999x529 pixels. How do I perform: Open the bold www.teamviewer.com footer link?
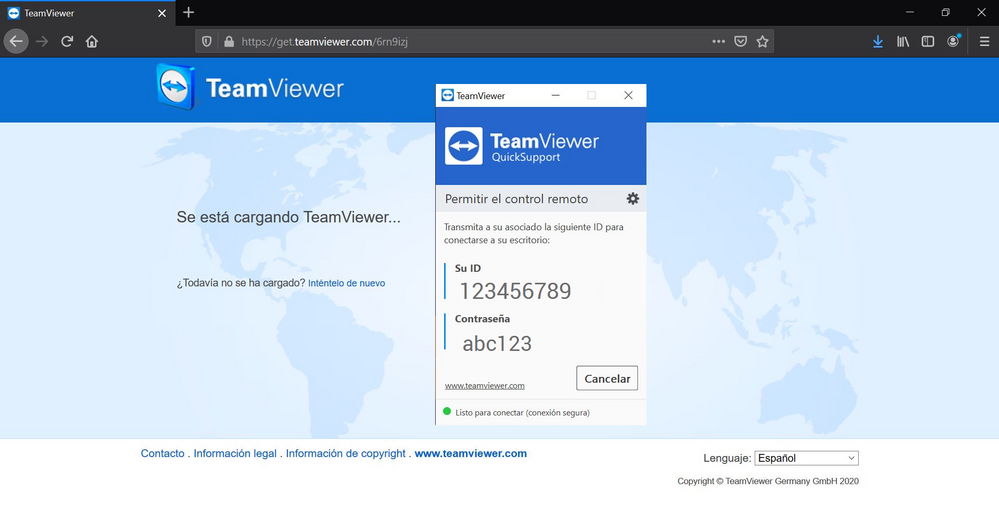point(471,453)
